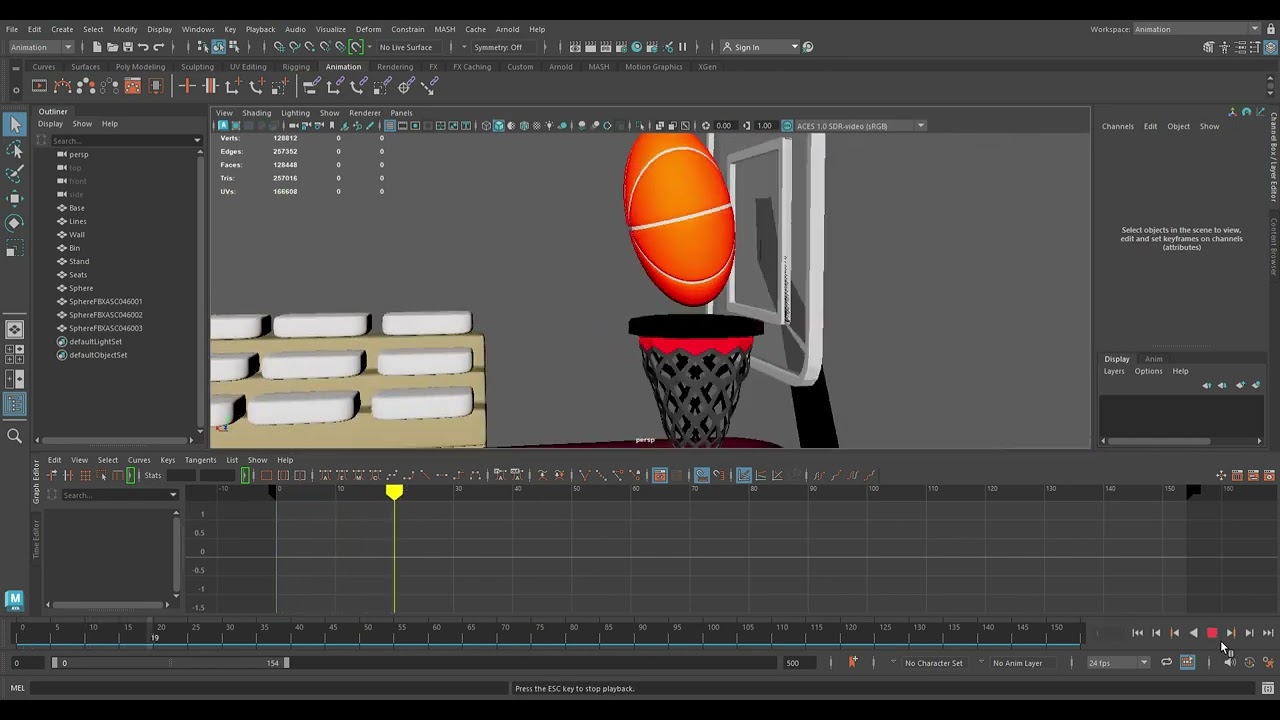Screen dimensions: 1280x720
Task: Open Outliner search filter dropdown arrow
Action: point(197,141)
